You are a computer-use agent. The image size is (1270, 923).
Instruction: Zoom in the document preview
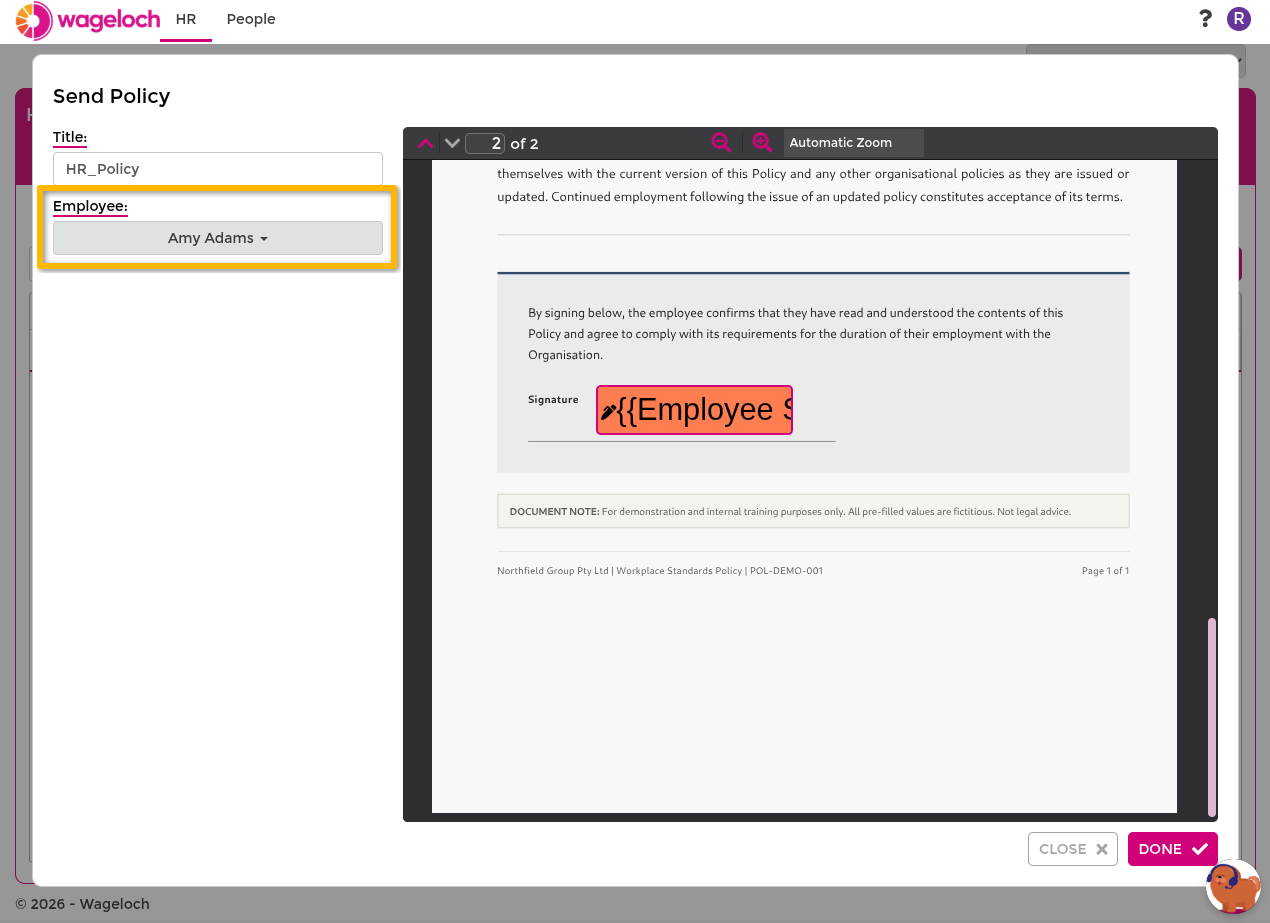tap(762, 142)
